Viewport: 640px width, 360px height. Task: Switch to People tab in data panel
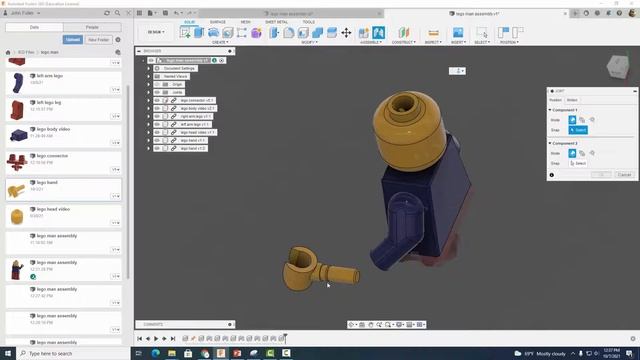[x=92, y=27]
